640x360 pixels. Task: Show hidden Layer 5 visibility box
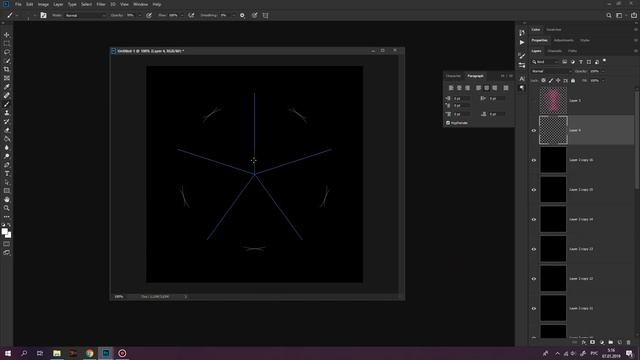(533, 100)
